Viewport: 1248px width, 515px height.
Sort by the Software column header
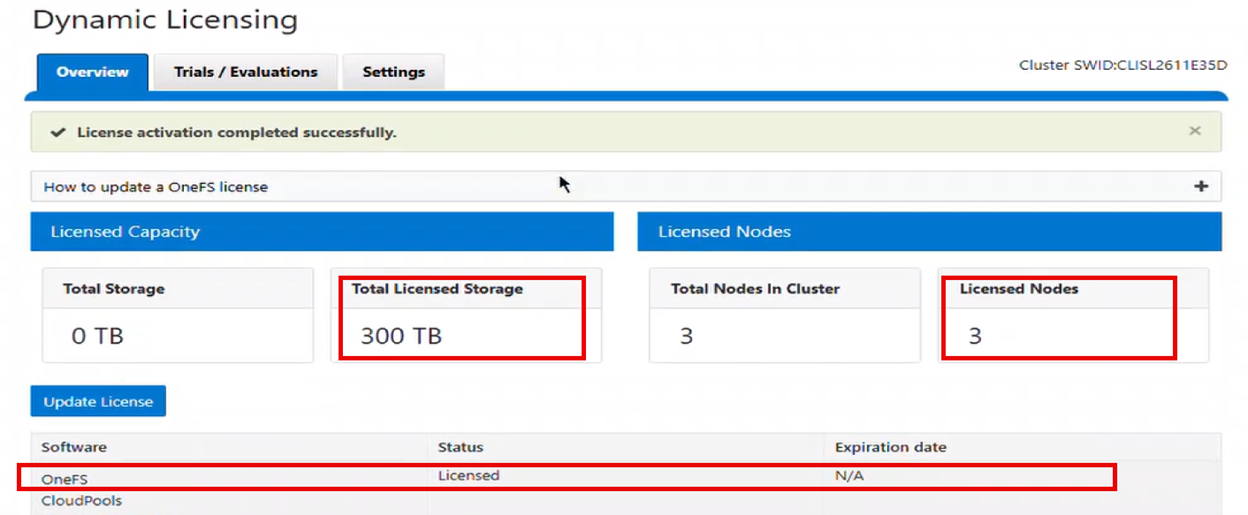(74, 447)
